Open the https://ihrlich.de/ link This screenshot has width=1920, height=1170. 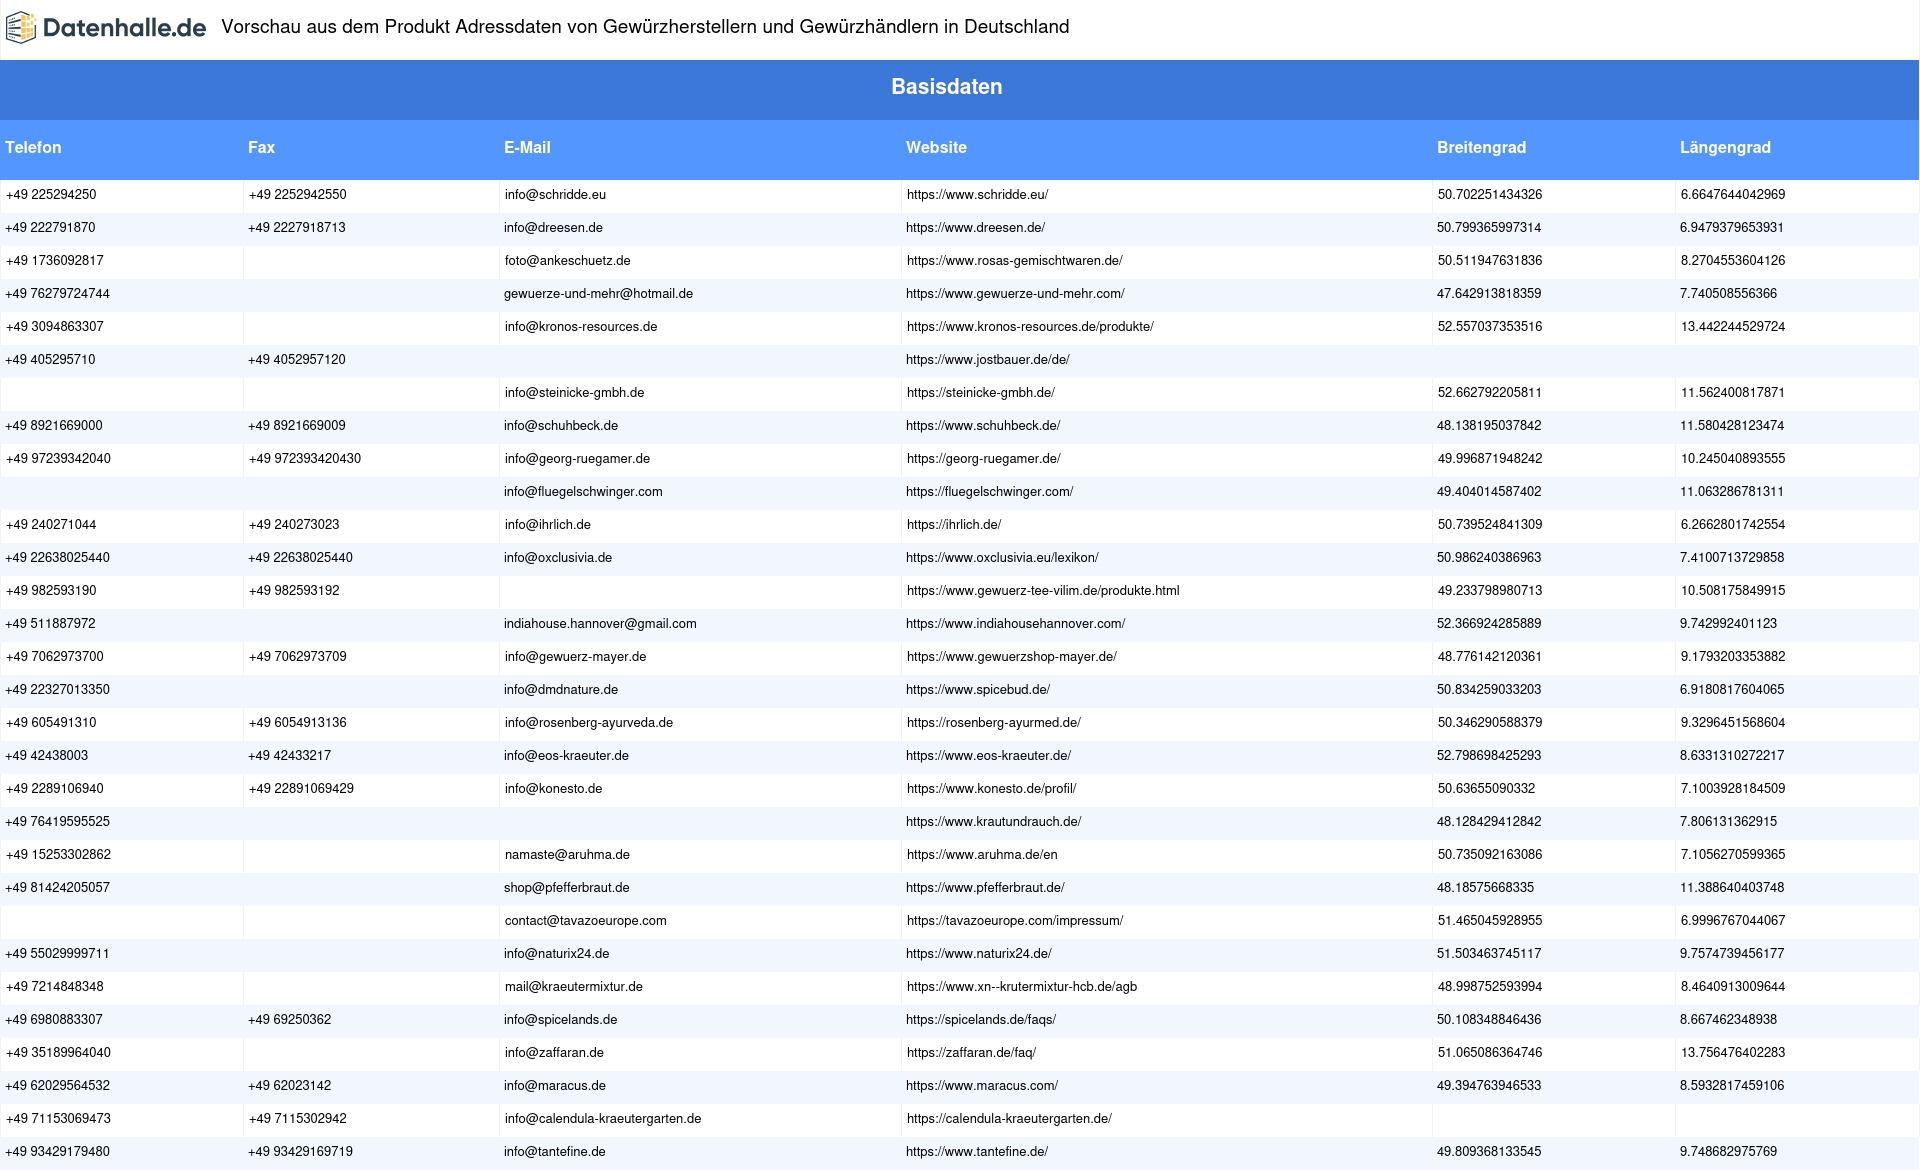(954, 525)
